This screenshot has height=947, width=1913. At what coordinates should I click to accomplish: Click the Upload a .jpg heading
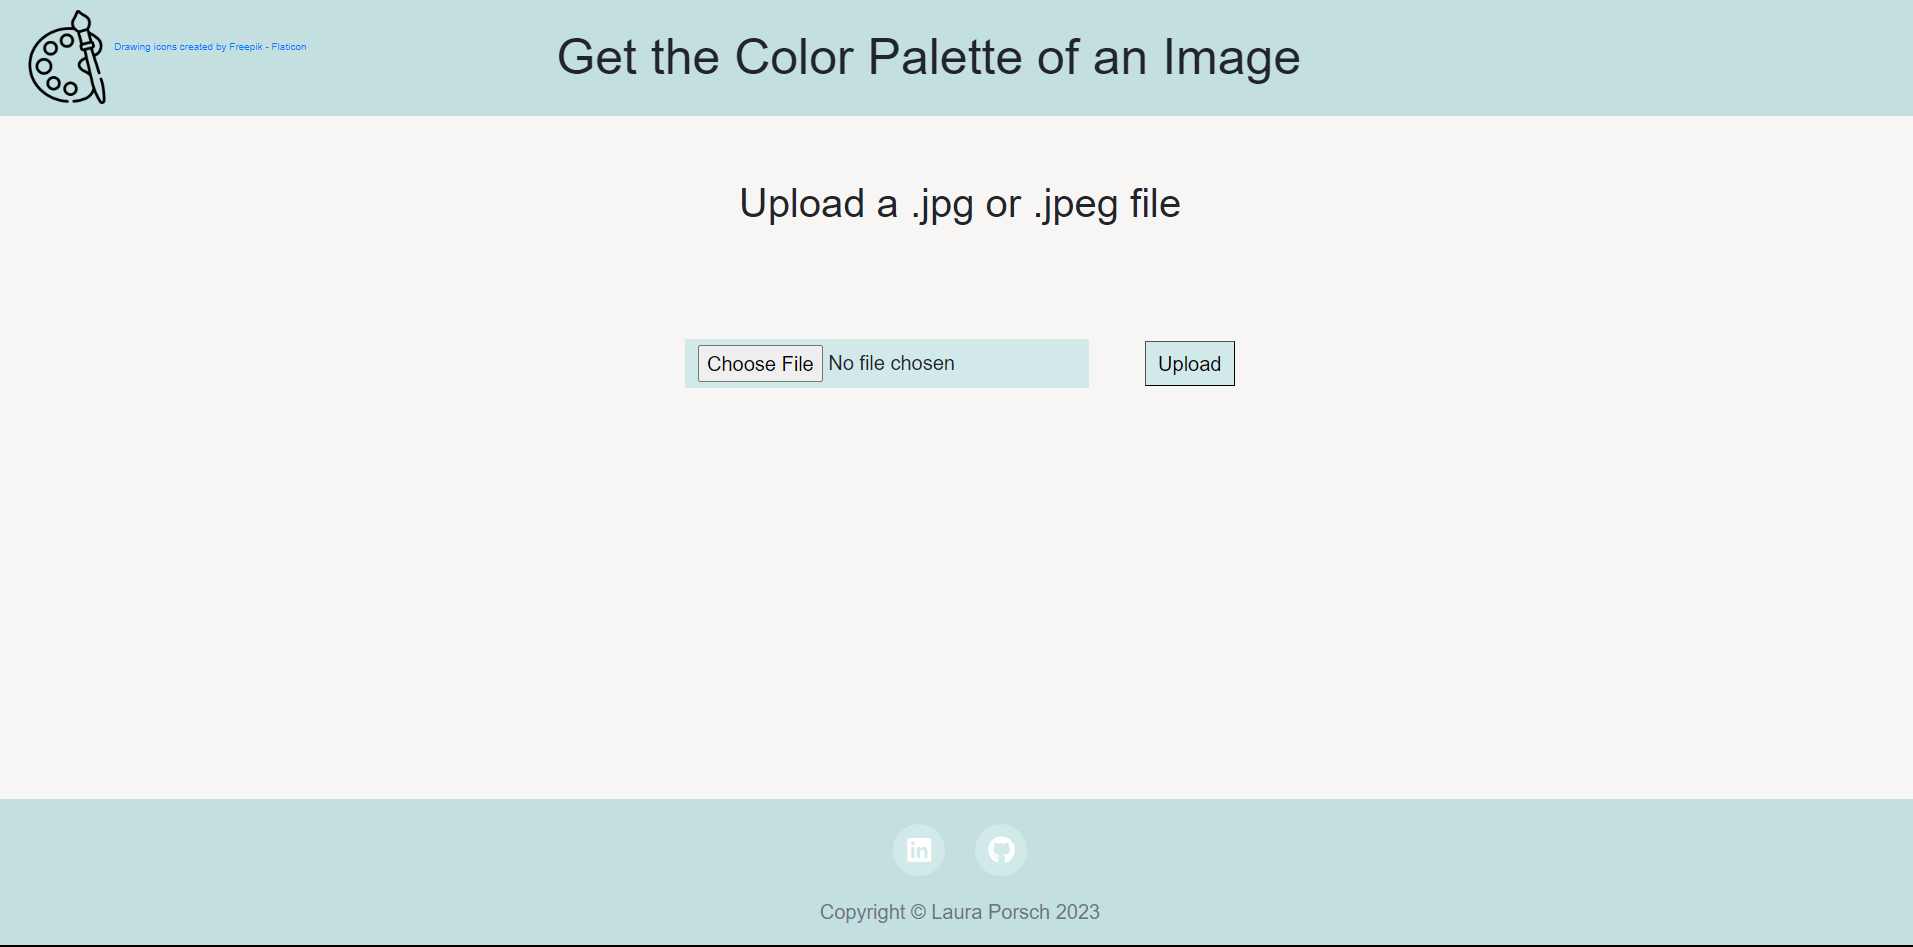click(x=958, y=203)
